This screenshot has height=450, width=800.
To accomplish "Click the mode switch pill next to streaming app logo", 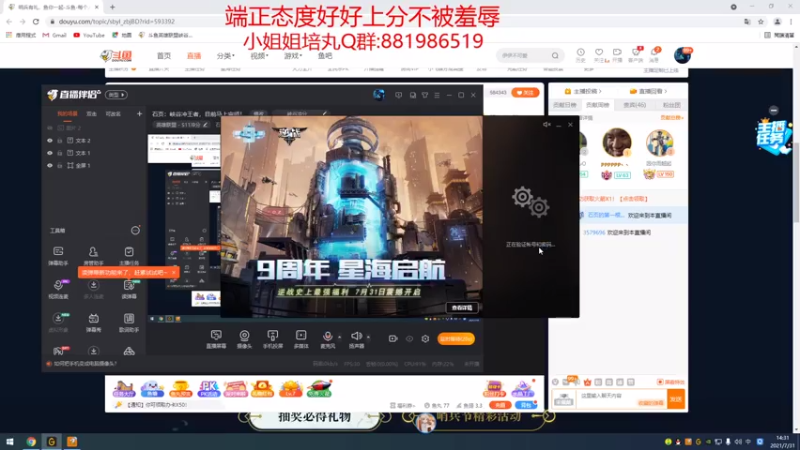I will click(x=116, y=95).
